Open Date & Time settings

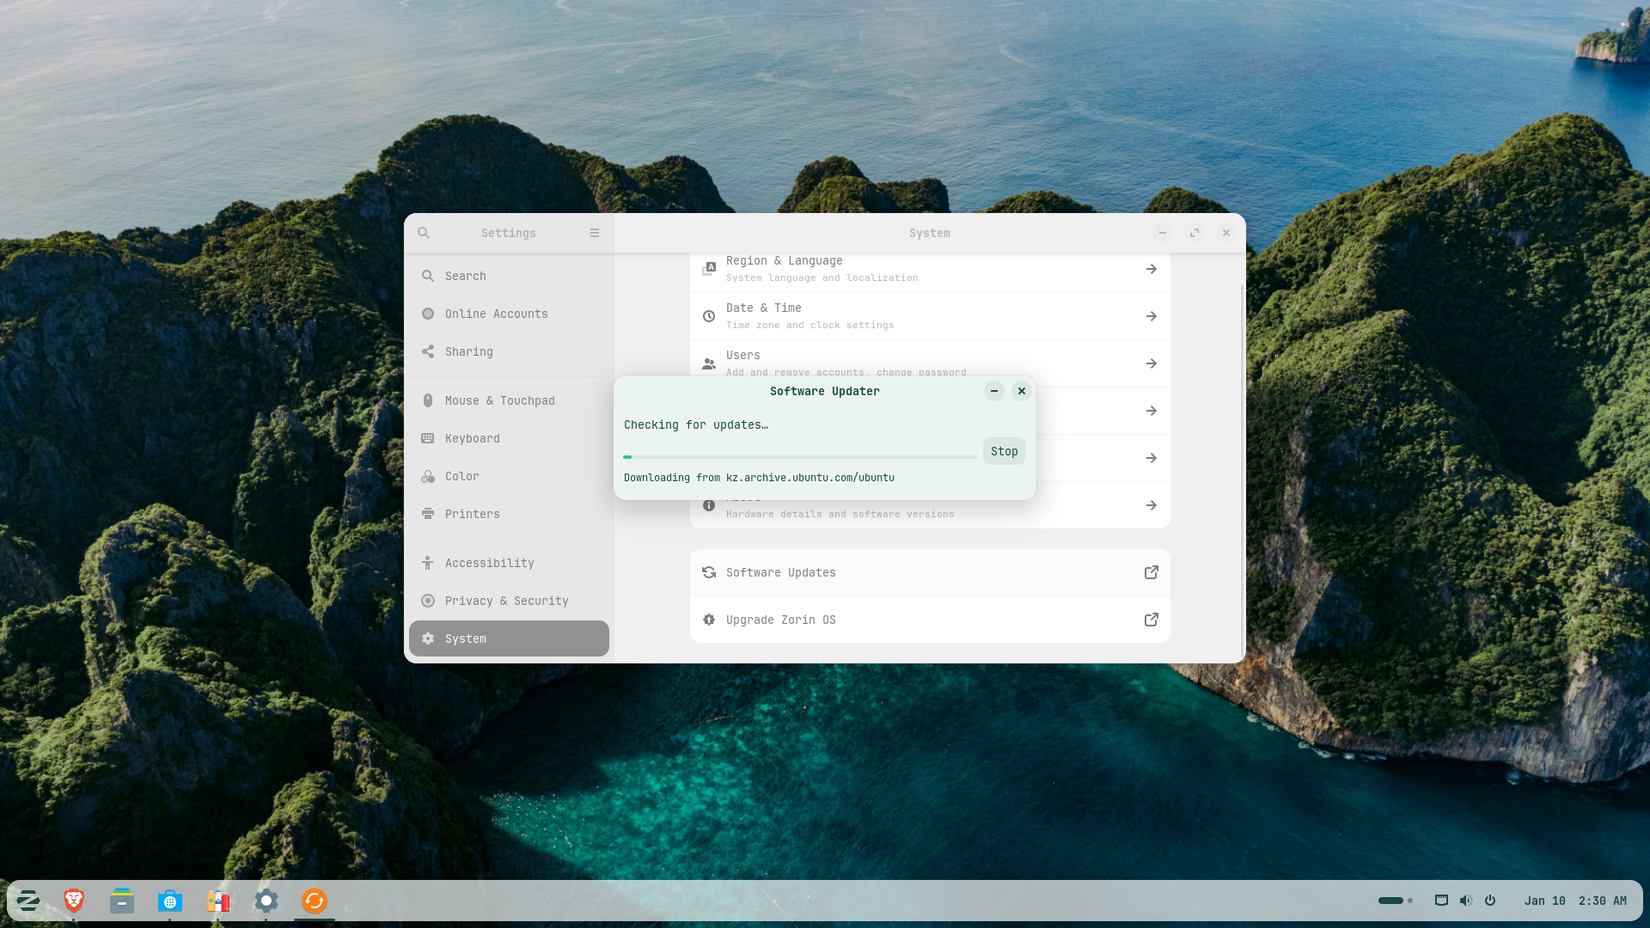pos(930,315)
